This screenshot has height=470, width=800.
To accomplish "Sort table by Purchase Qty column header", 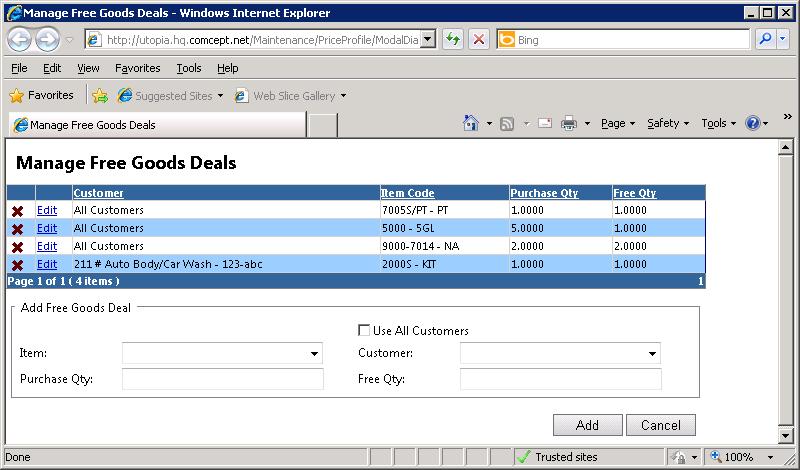I will click(x=544, y=193).
